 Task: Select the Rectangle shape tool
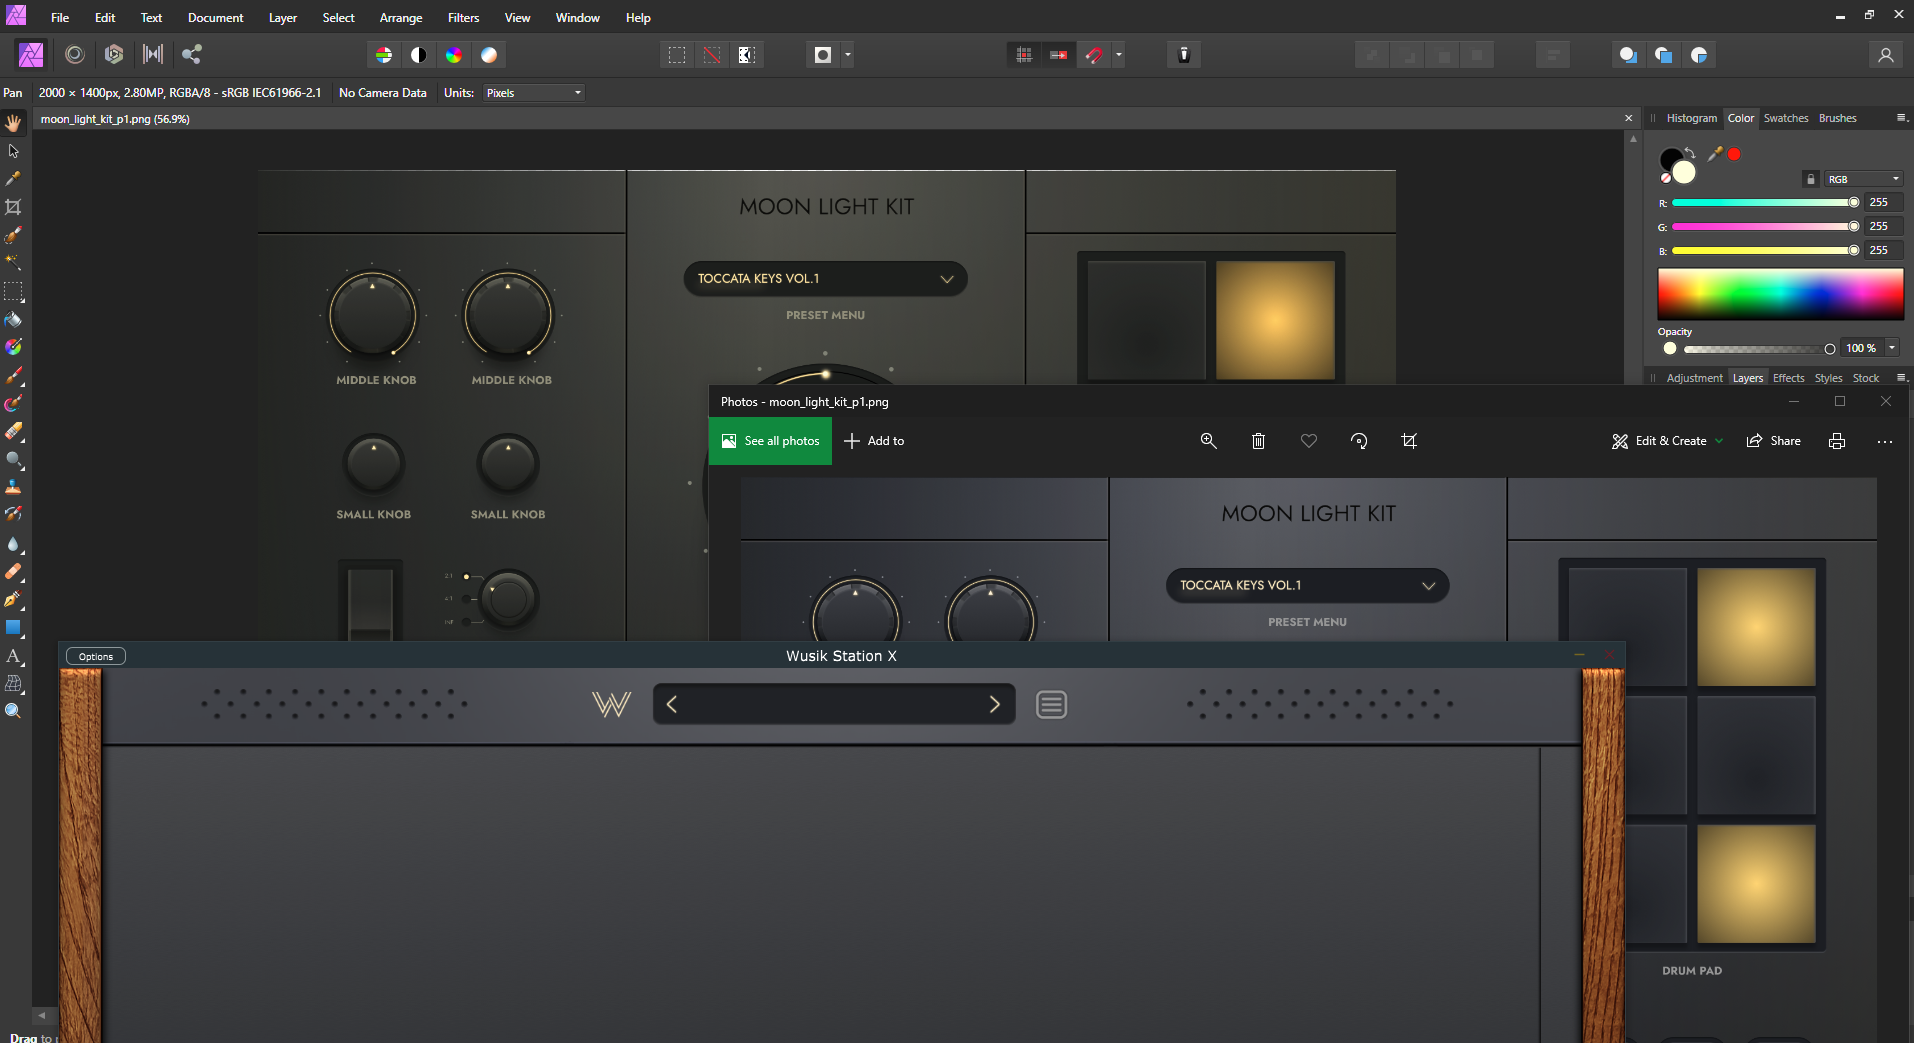click(13, 628)
